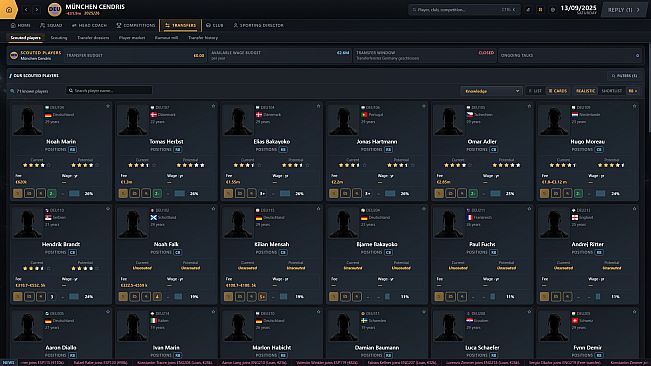Click the News label on the ticker

(x=8, y=362)
